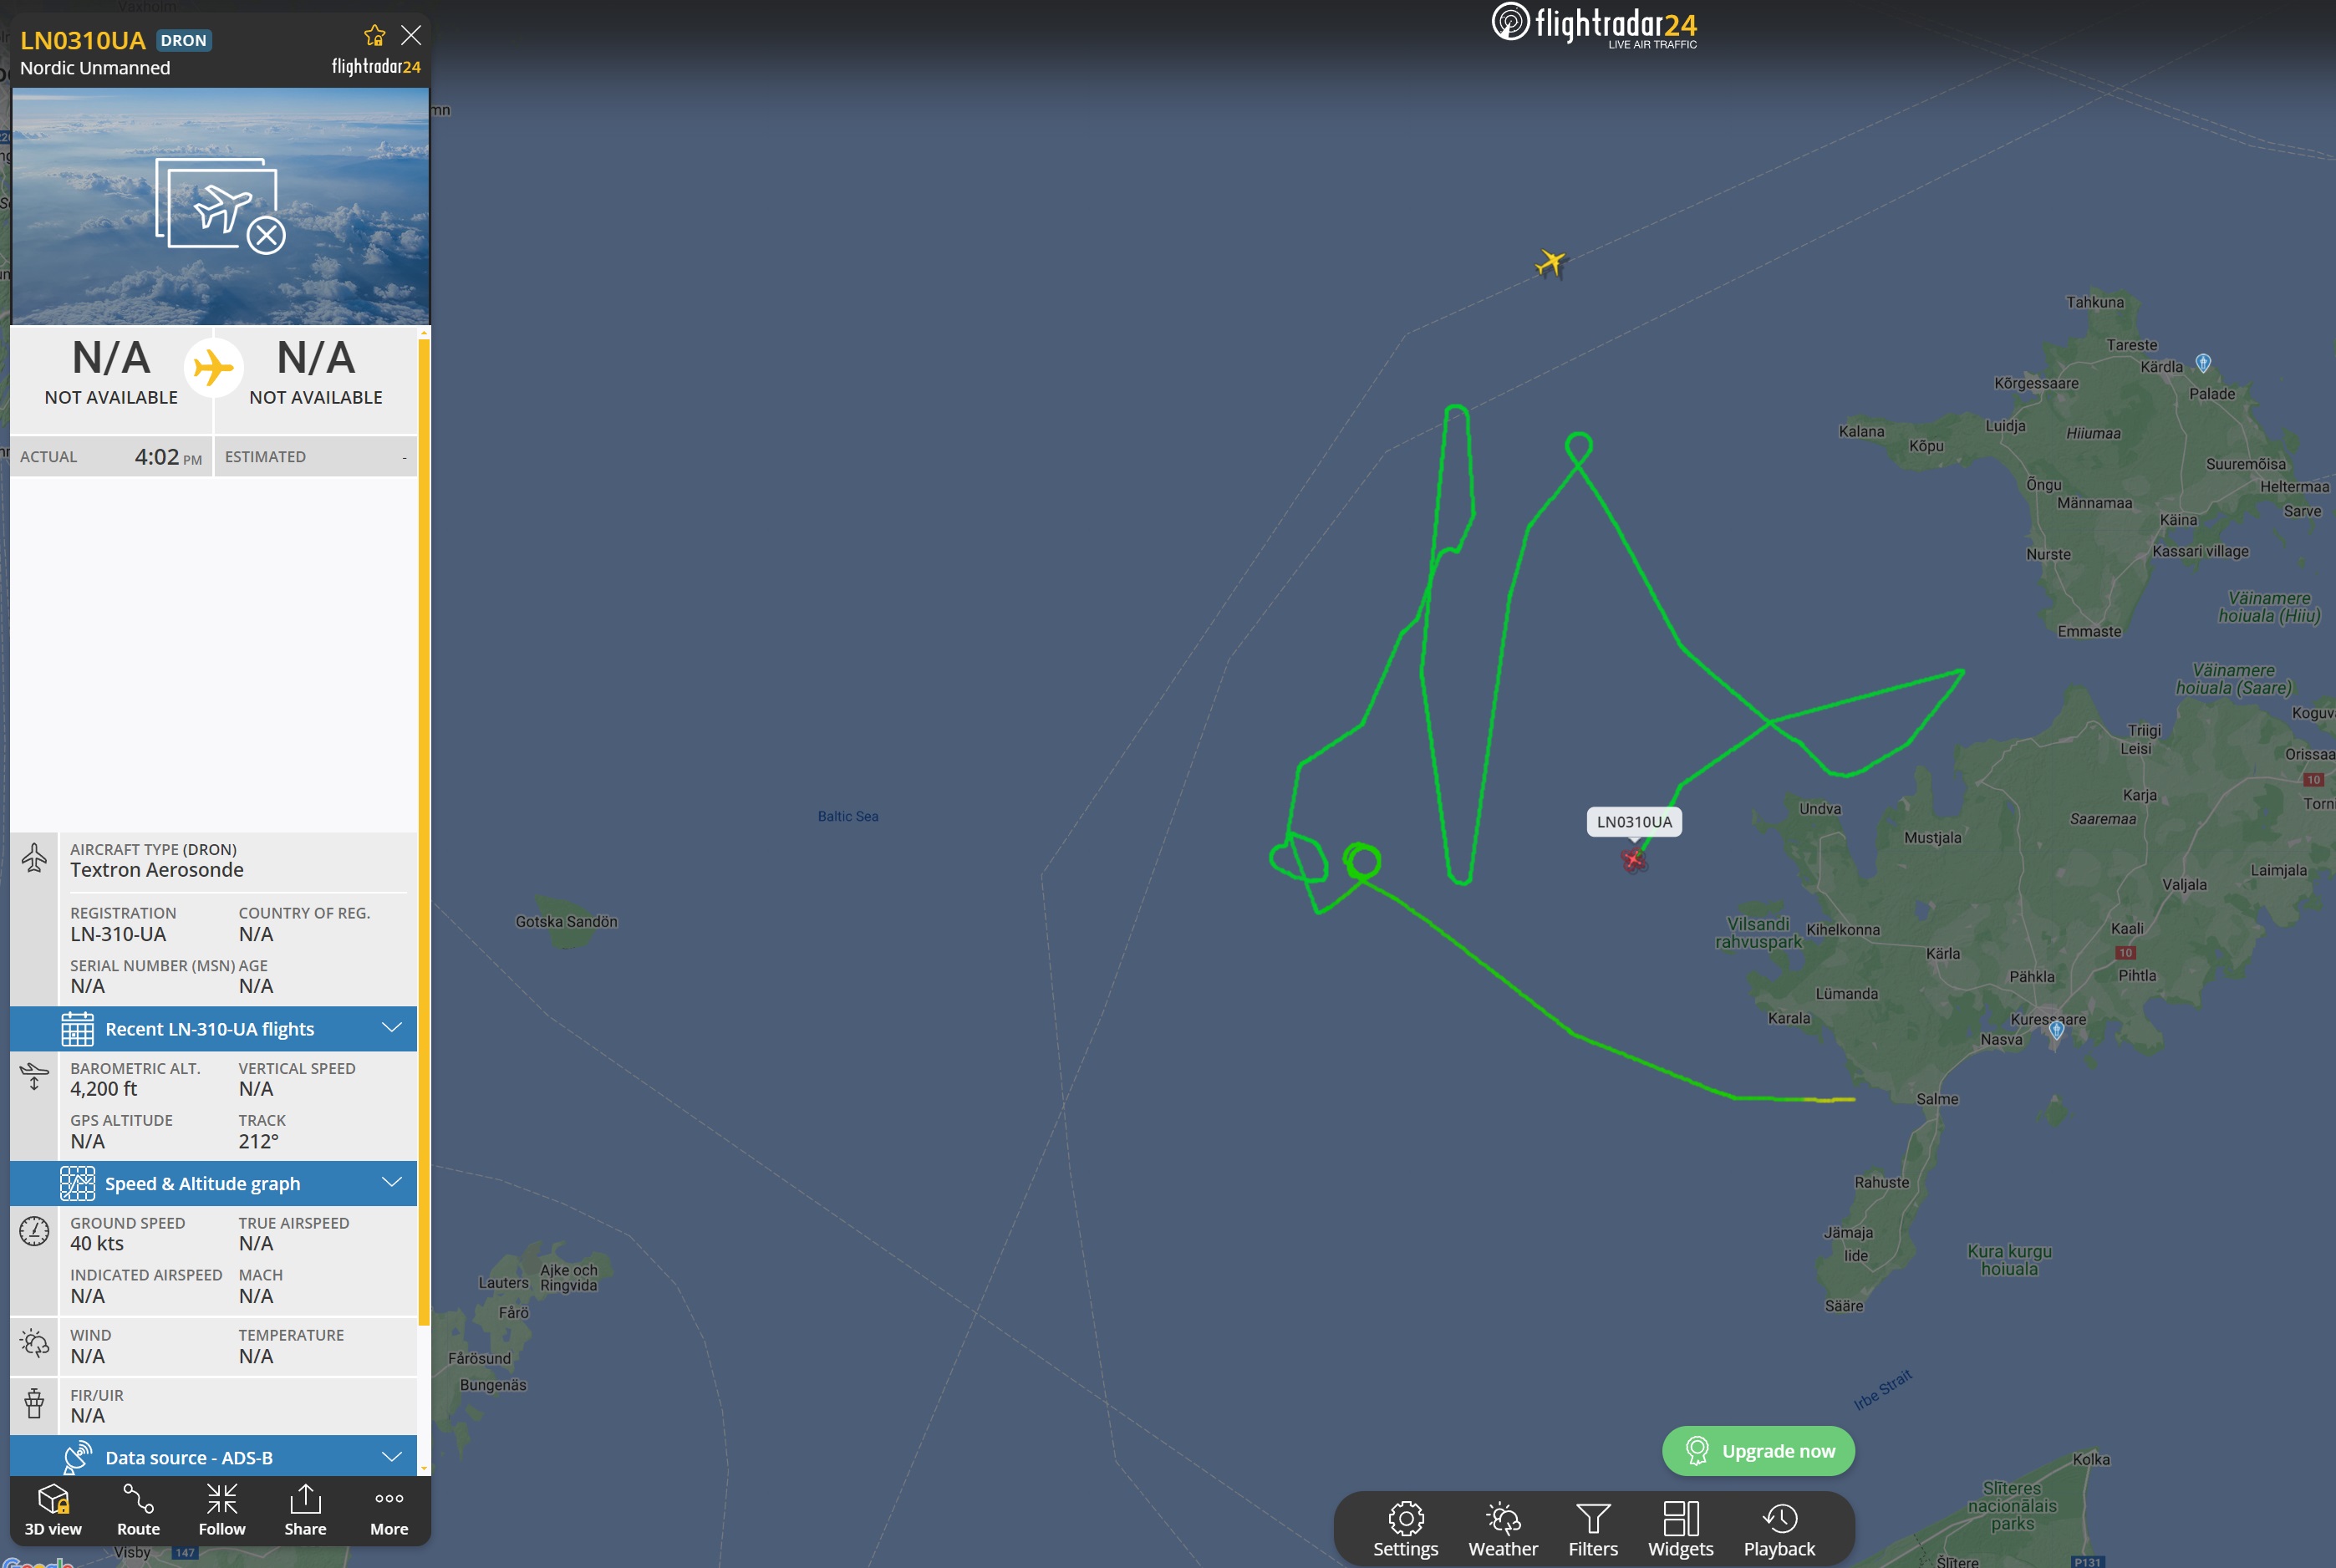Open the More options menu

click(389, 1510)
